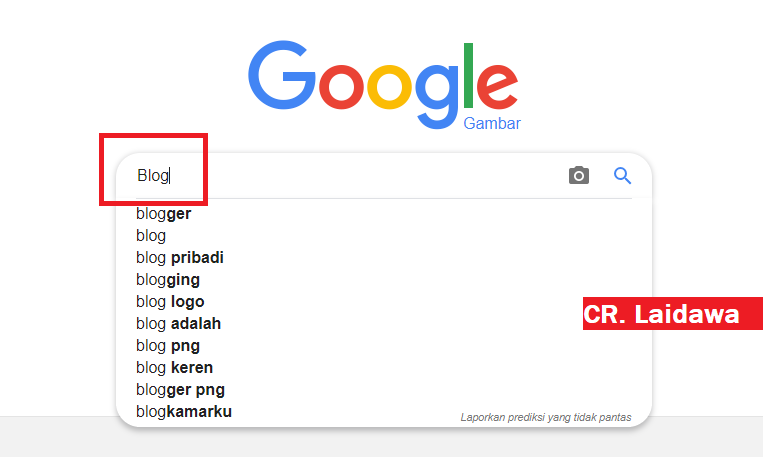This screenshot has width=763, height=457.
Task: Click the Google logo
Action: click(383, 85)
